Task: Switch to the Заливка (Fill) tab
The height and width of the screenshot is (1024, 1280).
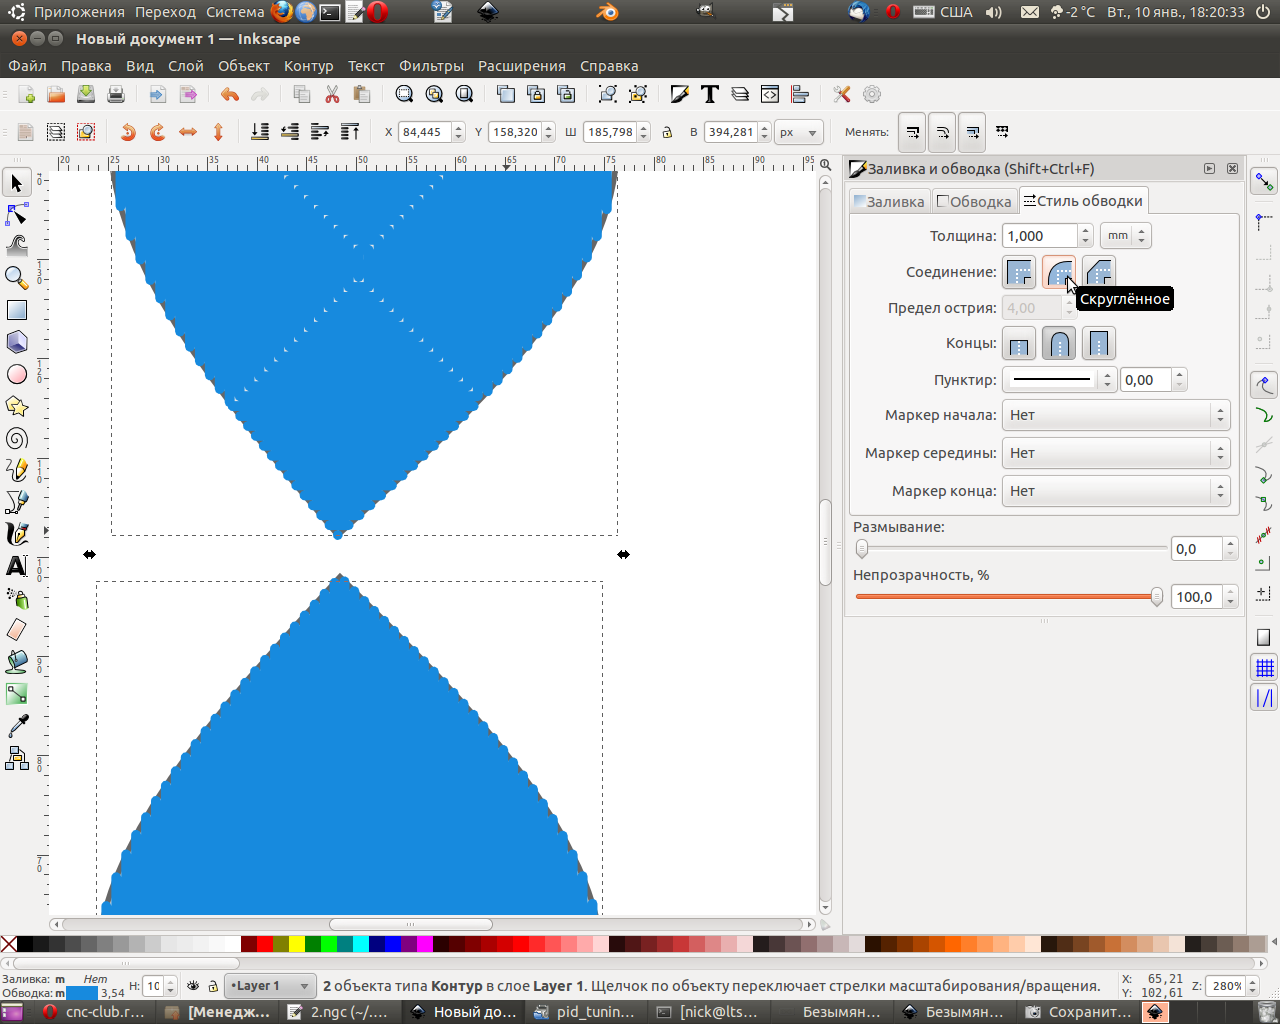Action: (x=889, y=201)
